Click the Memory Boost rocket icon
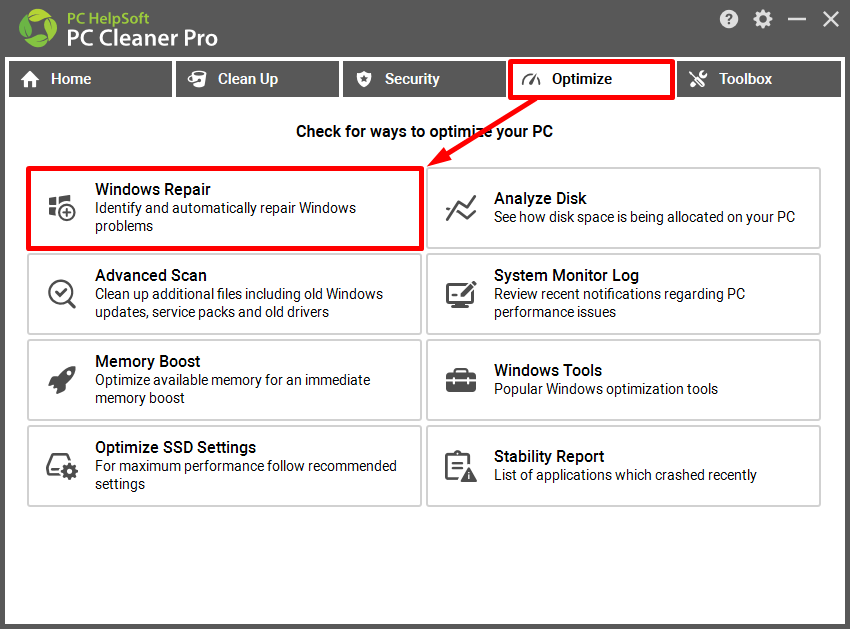Screen dimensions: 850x629 [62, 380]
